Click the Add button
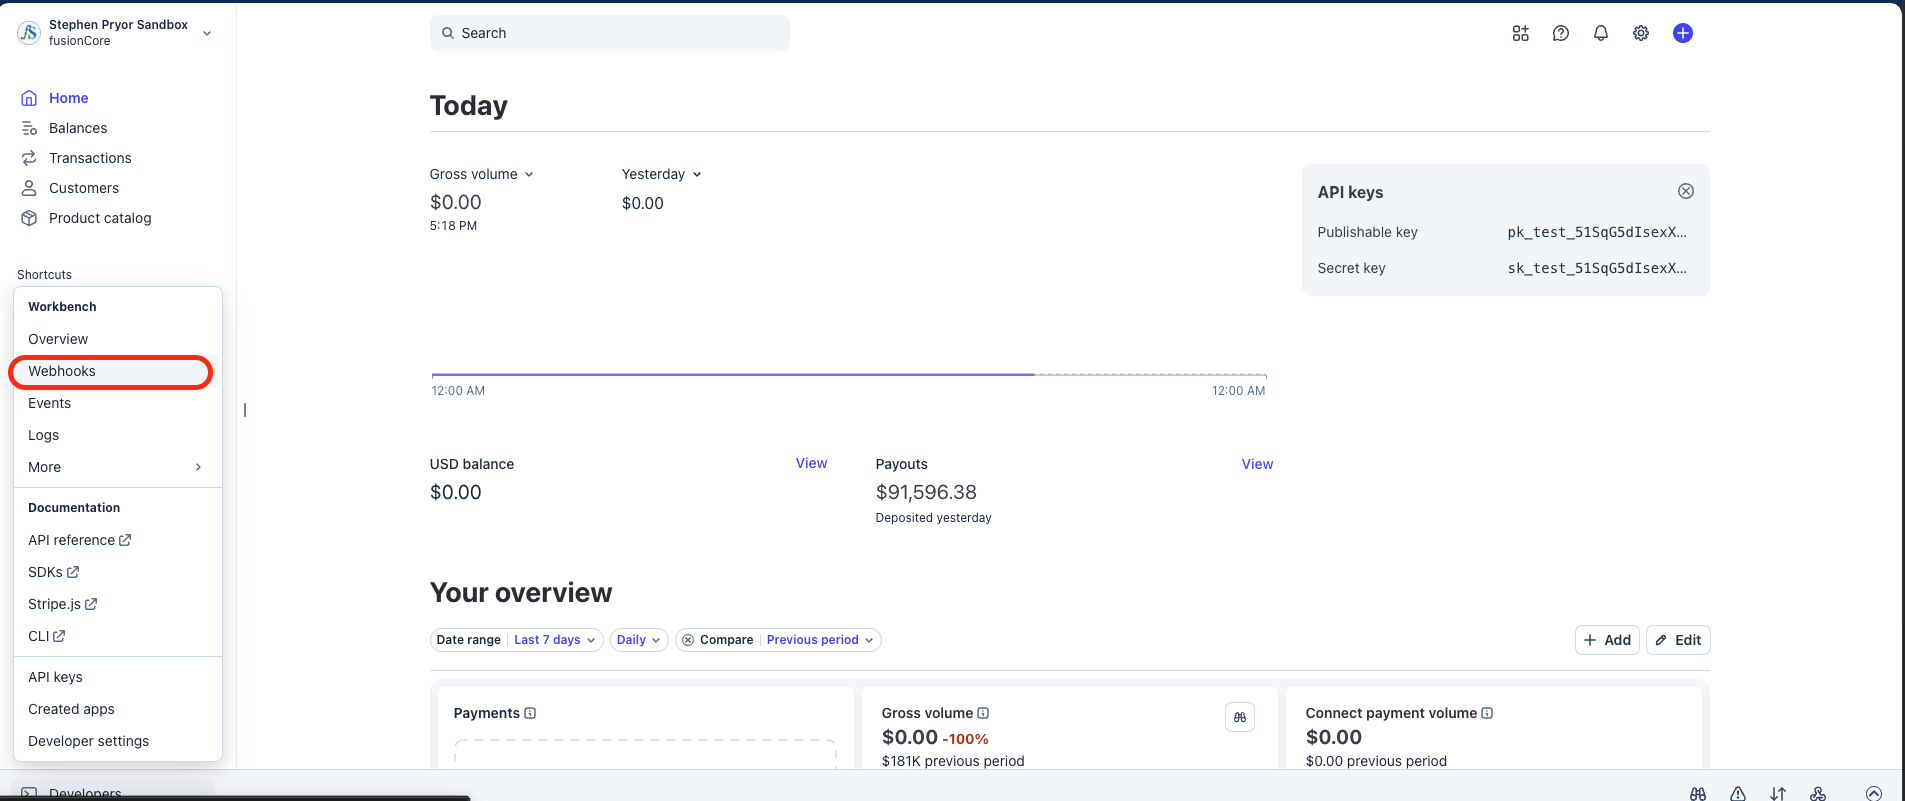Viewport: 1905px width, 801px height. coord(1607,640)
